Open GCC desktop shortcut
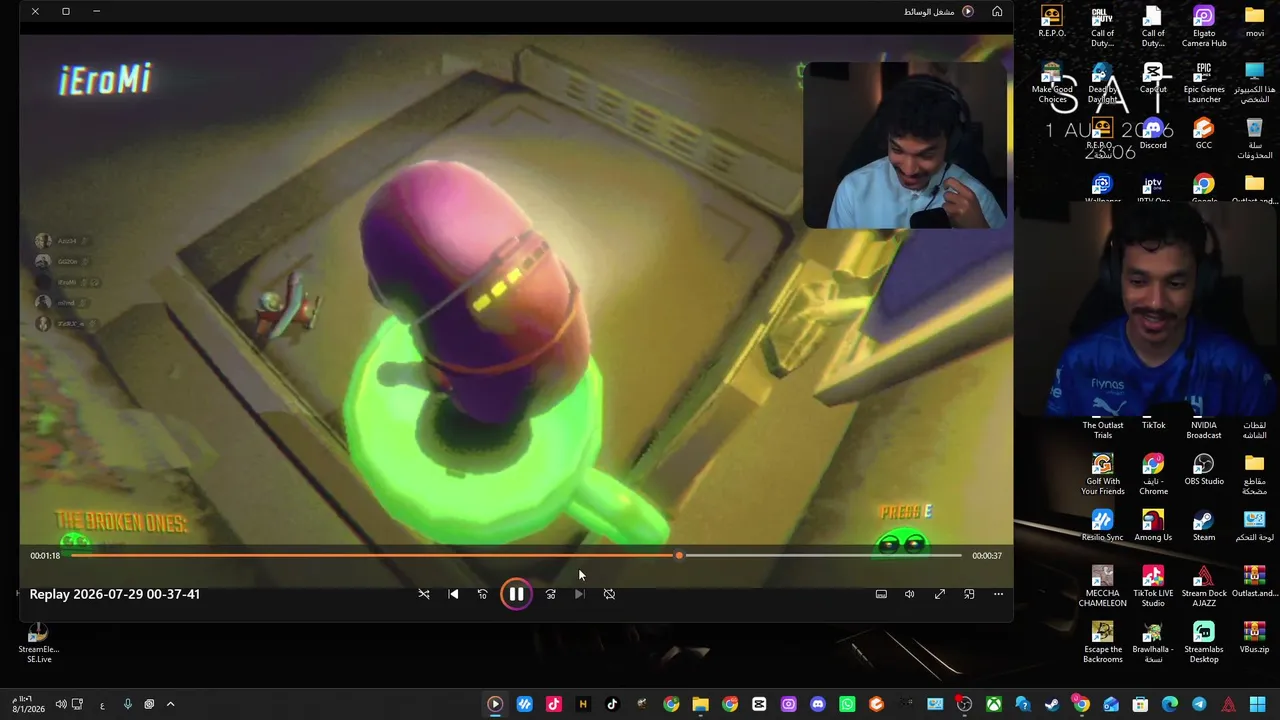The image size is (1280, 720). coord(1204,134)
